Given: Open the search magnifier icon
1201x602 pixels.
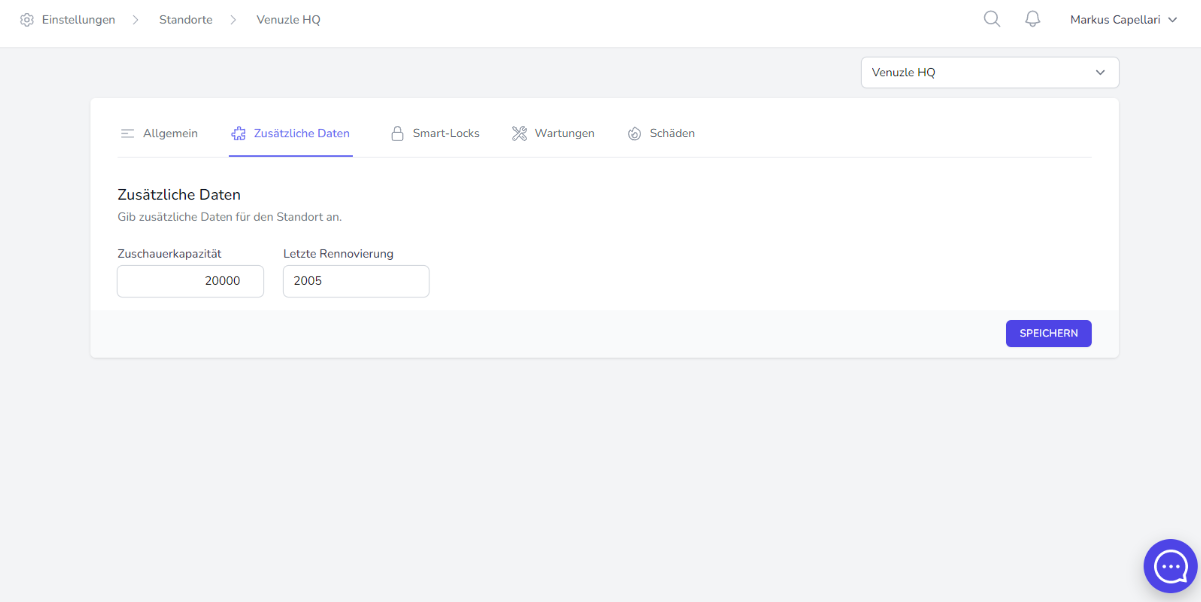Looking at the screenshot, I should (x=992, y=19).
